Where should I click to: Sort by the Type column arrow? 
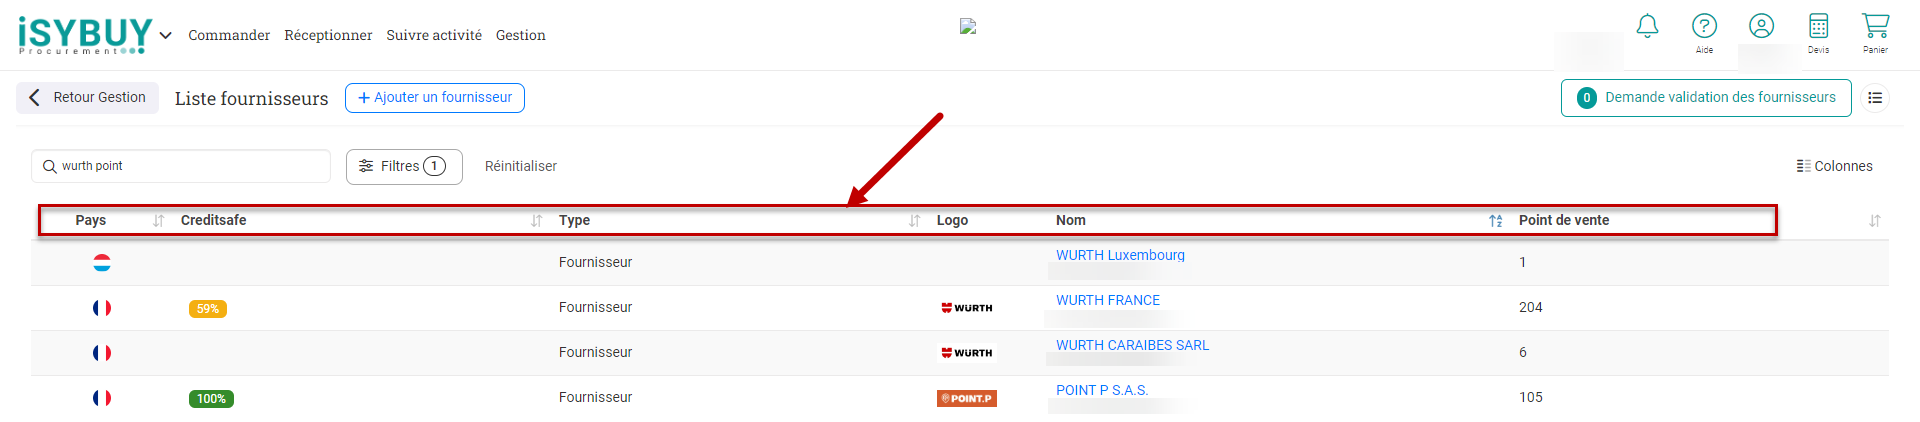coord(914,220)
